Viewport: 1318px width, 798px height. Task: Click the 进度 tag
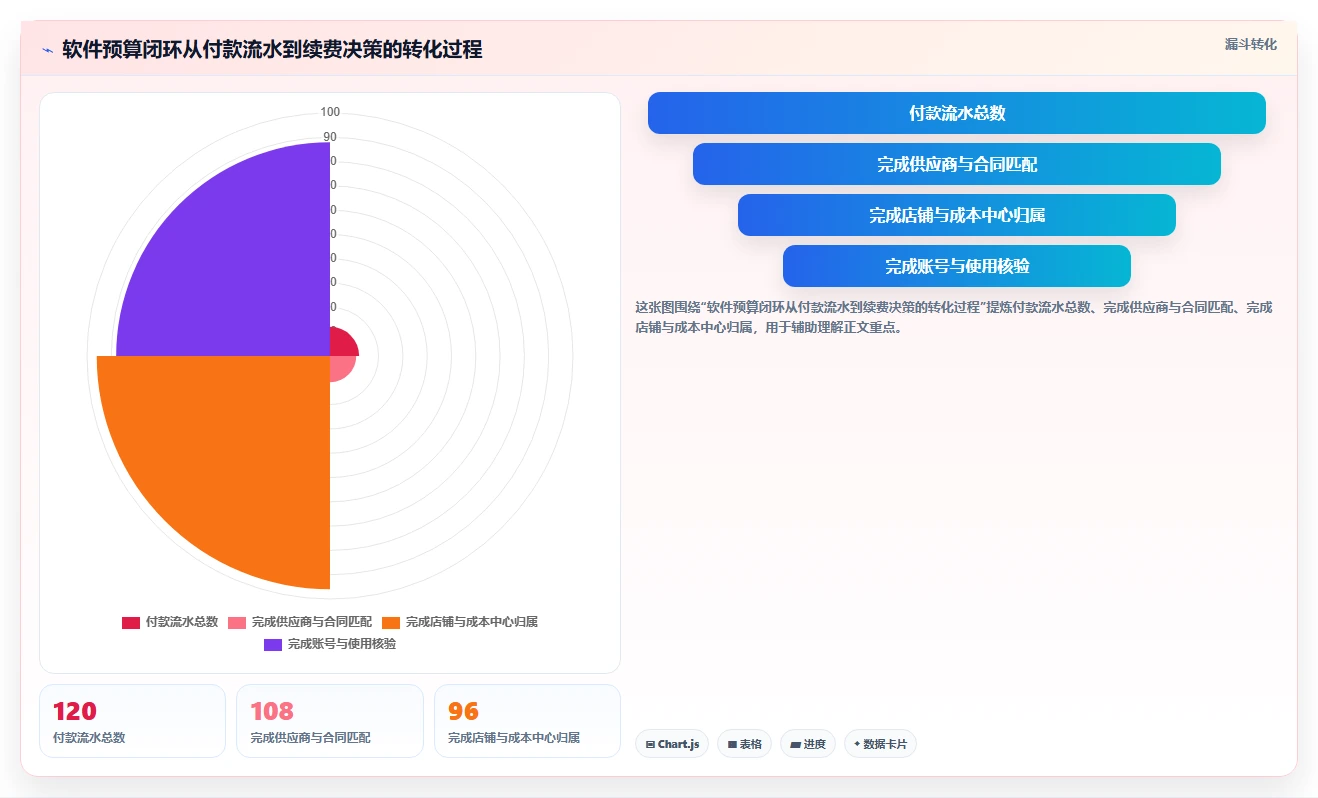tap(807, 744)
